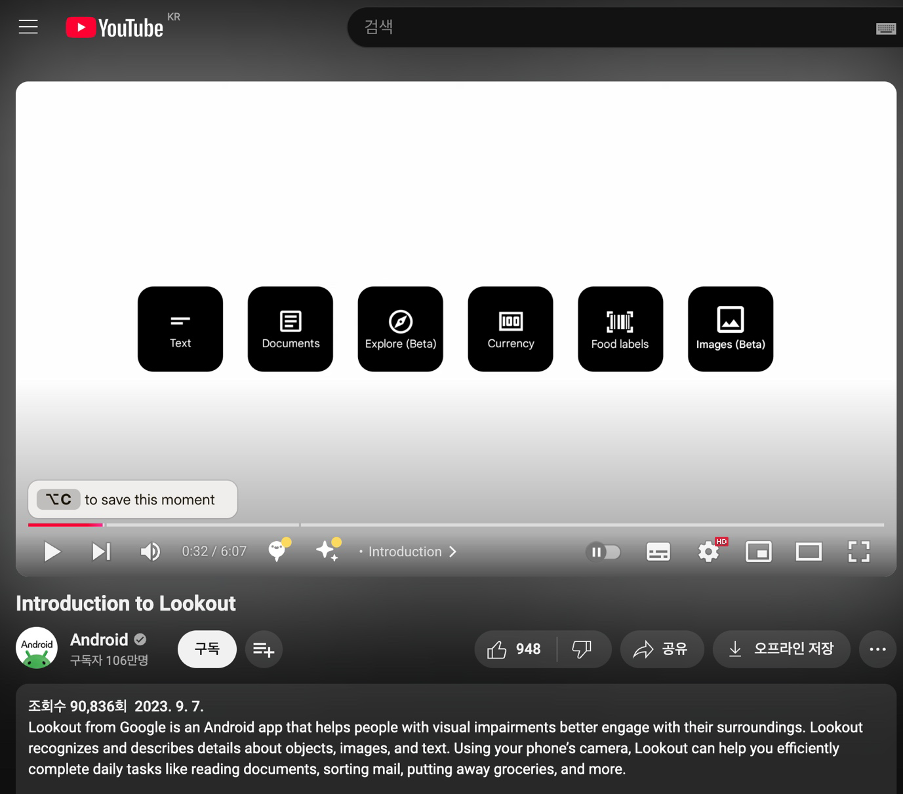Open the on-screen keyboard icon in search
The image size is (904, 794).
click(x=886, y=28)
